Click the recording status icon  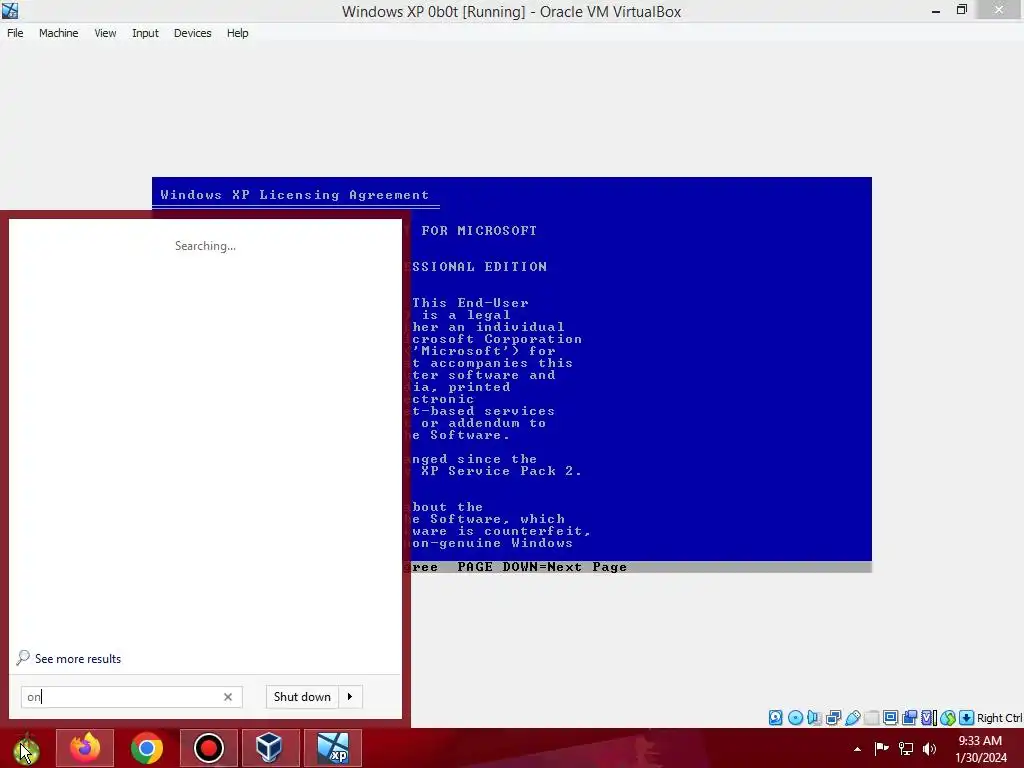coord(909,718)
